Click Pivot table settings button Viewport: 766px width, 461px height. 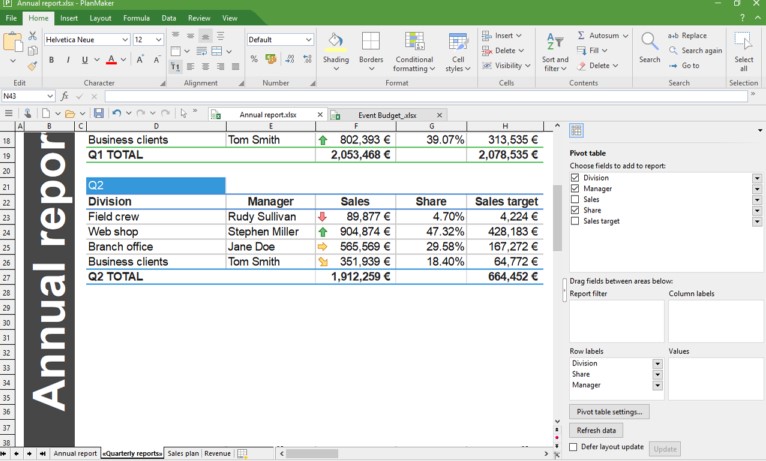coord(609,412)
